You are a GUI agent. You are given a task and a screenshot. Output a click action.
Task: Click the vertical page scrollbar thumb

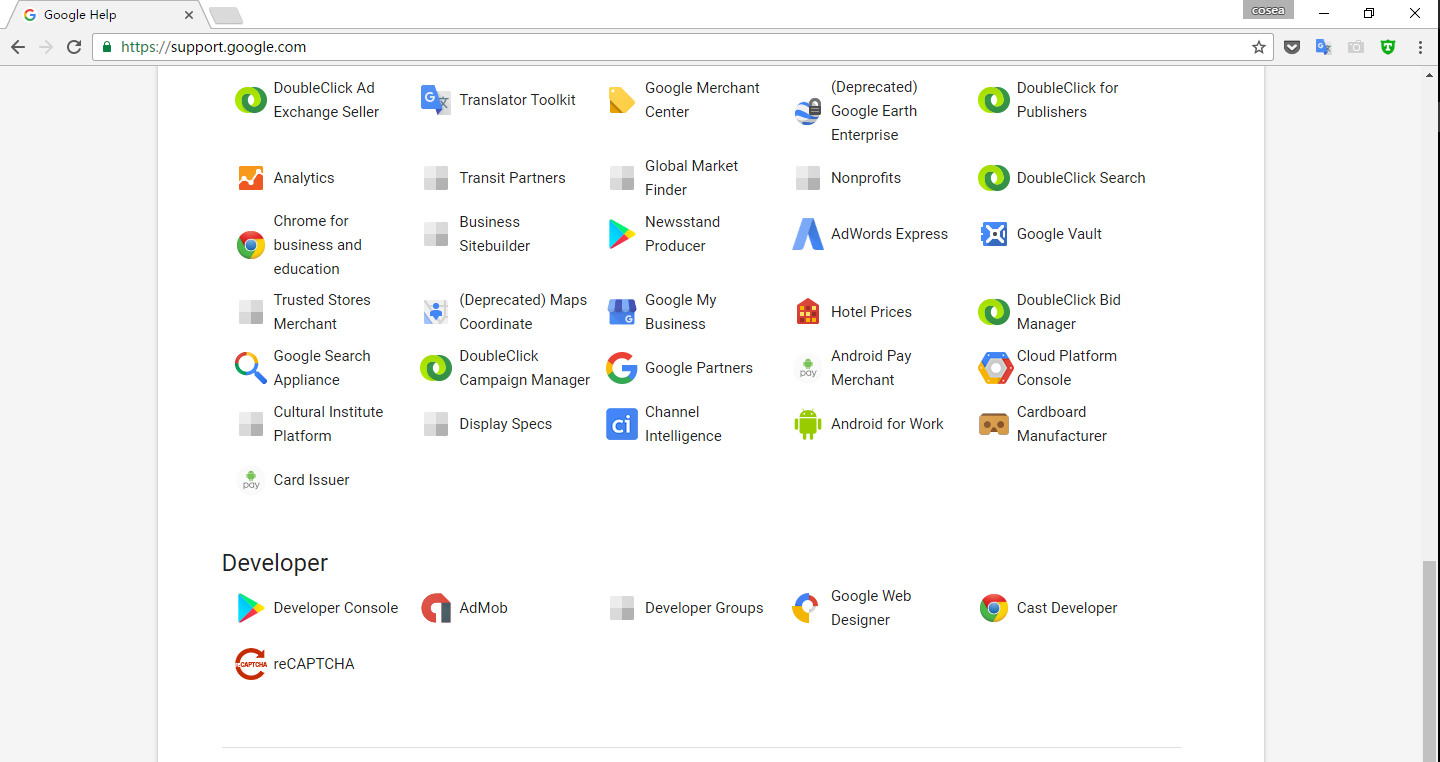(1430, 661)
